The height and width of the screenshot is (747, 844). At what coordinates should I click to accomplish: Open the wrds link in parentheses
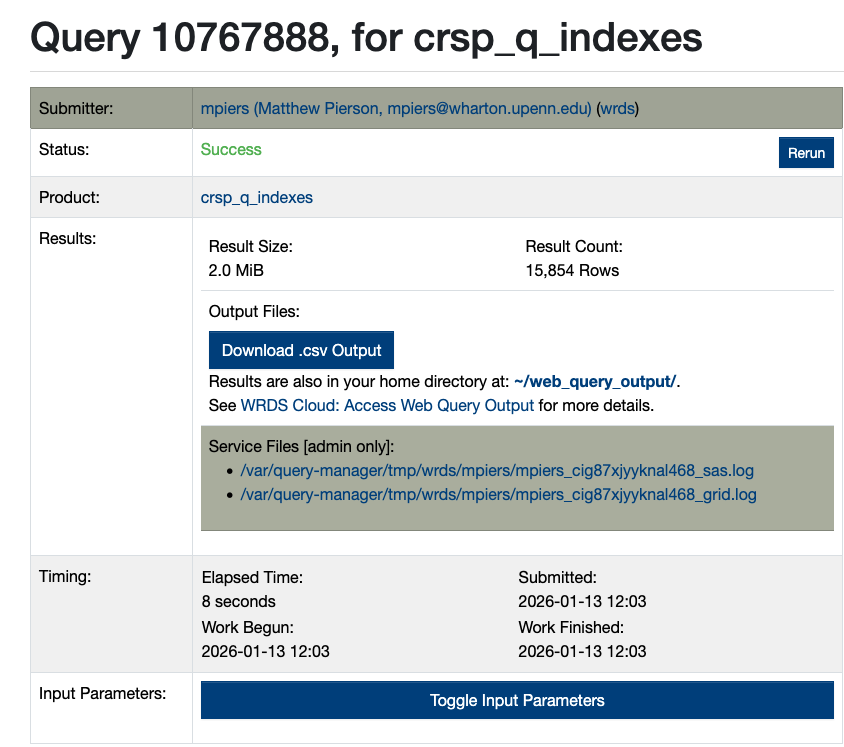(x=617, y=108)
